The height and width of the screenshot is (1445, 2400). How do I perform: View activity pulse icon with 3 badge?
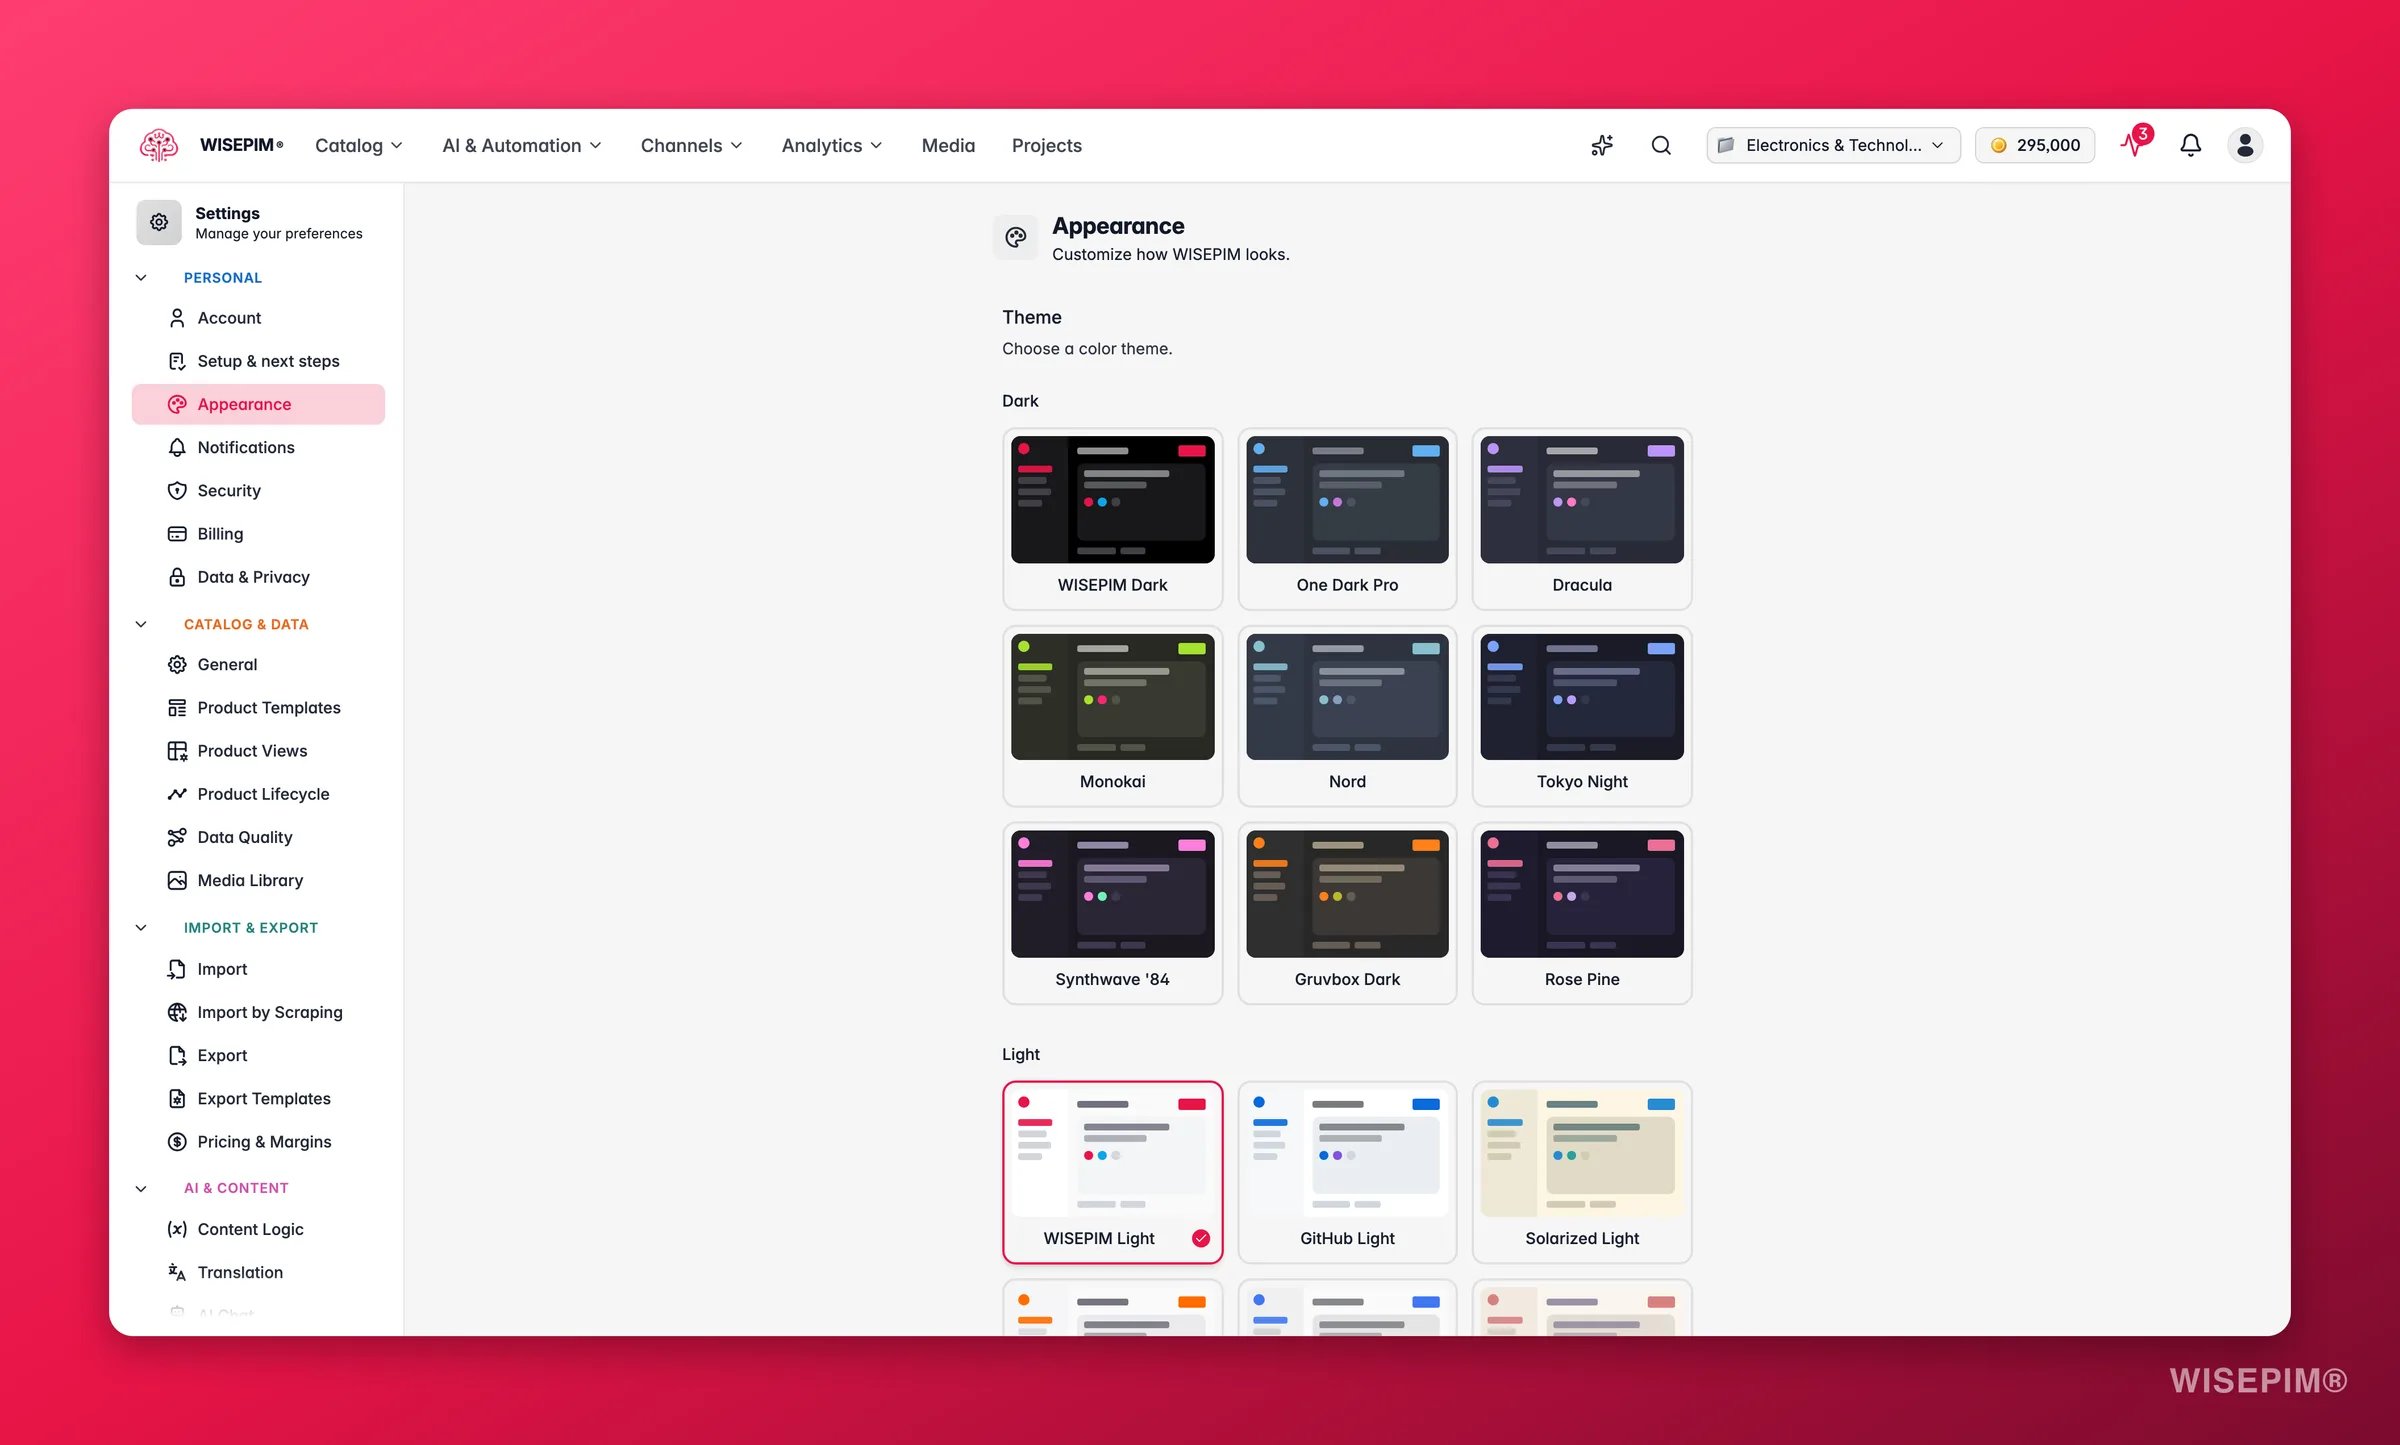(2135, 143)
